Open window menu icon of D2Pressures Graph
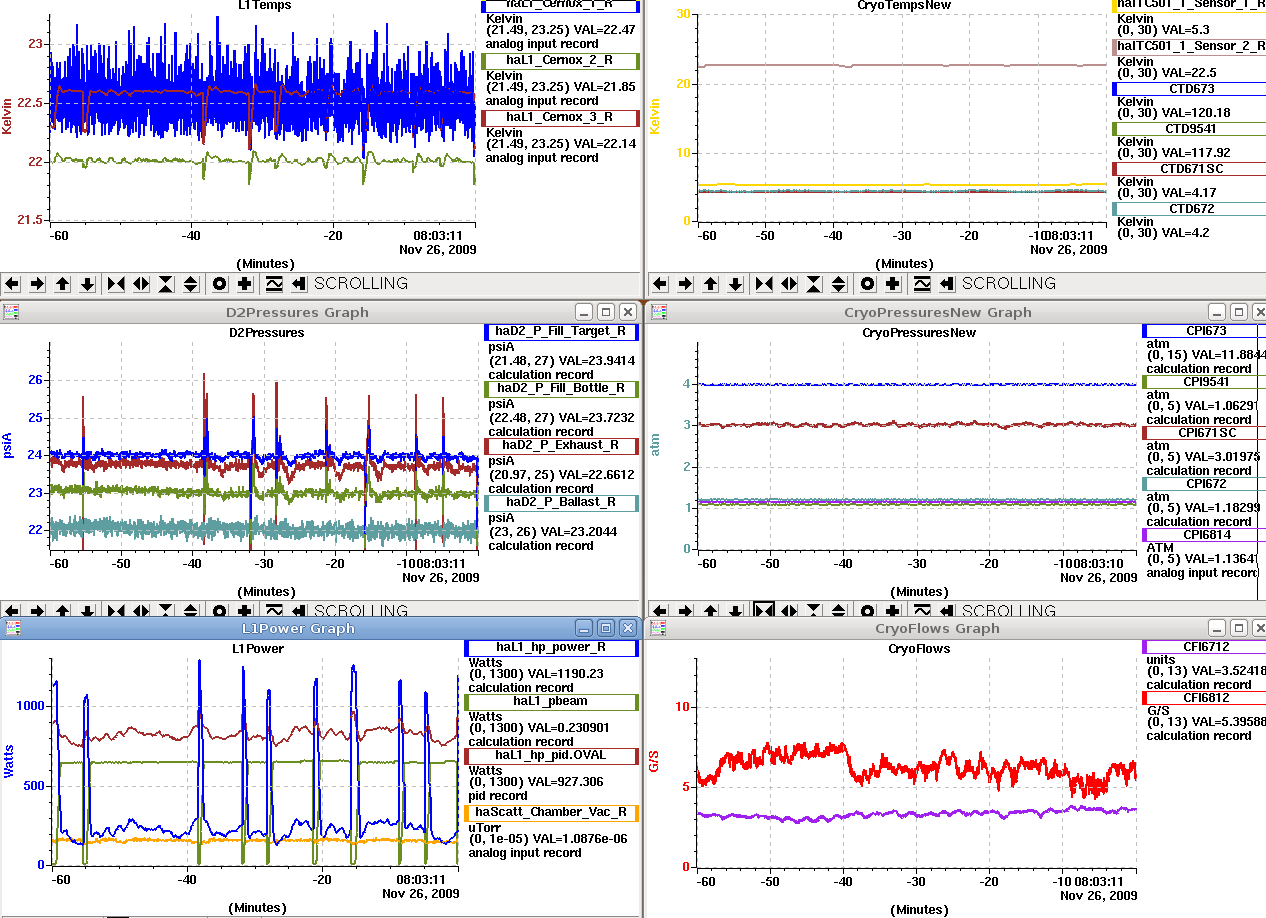Viewport: 1266px width, 918px height. 12,312
